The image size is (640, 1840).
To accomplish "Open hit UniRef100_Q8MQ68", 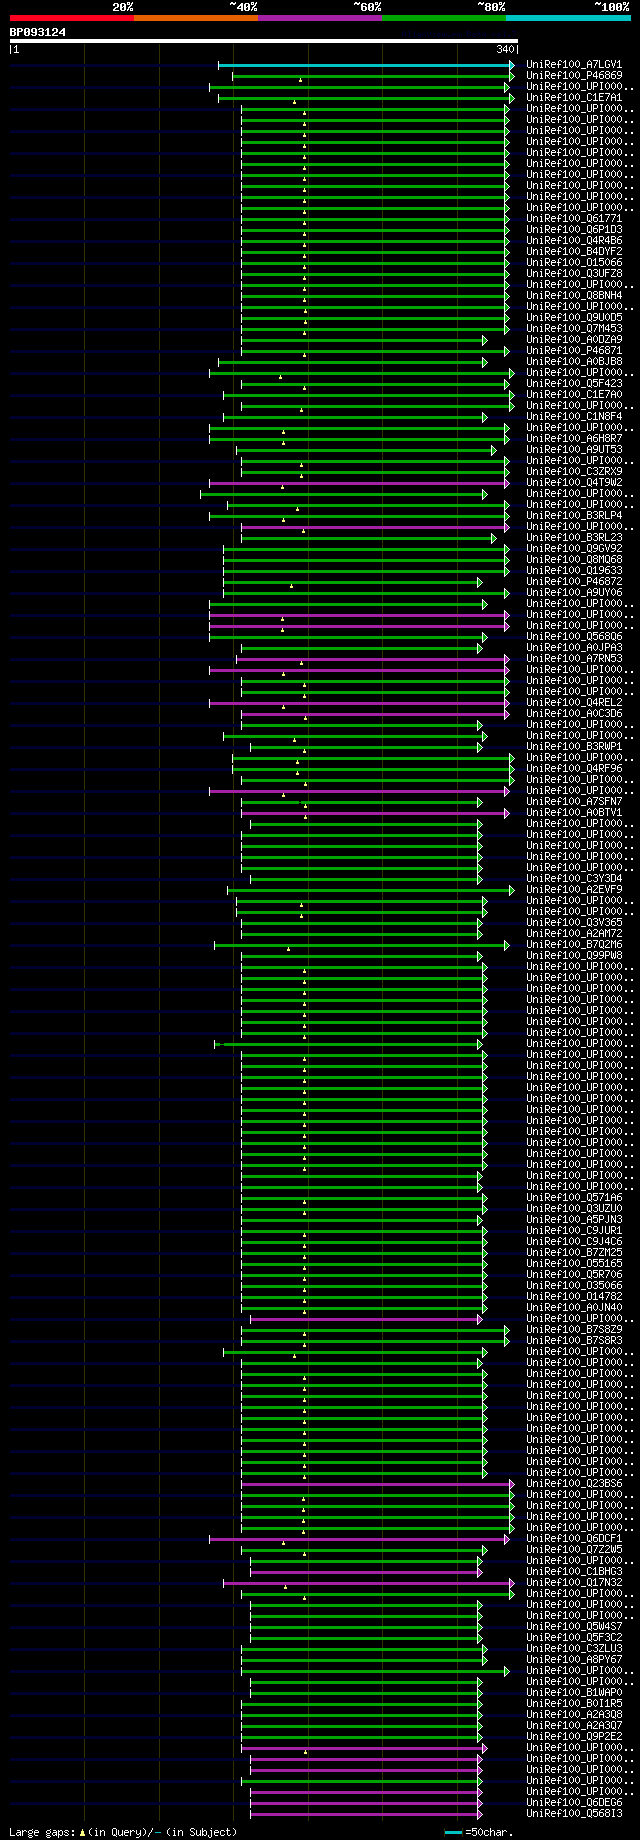I will click(x=574, y=560).
